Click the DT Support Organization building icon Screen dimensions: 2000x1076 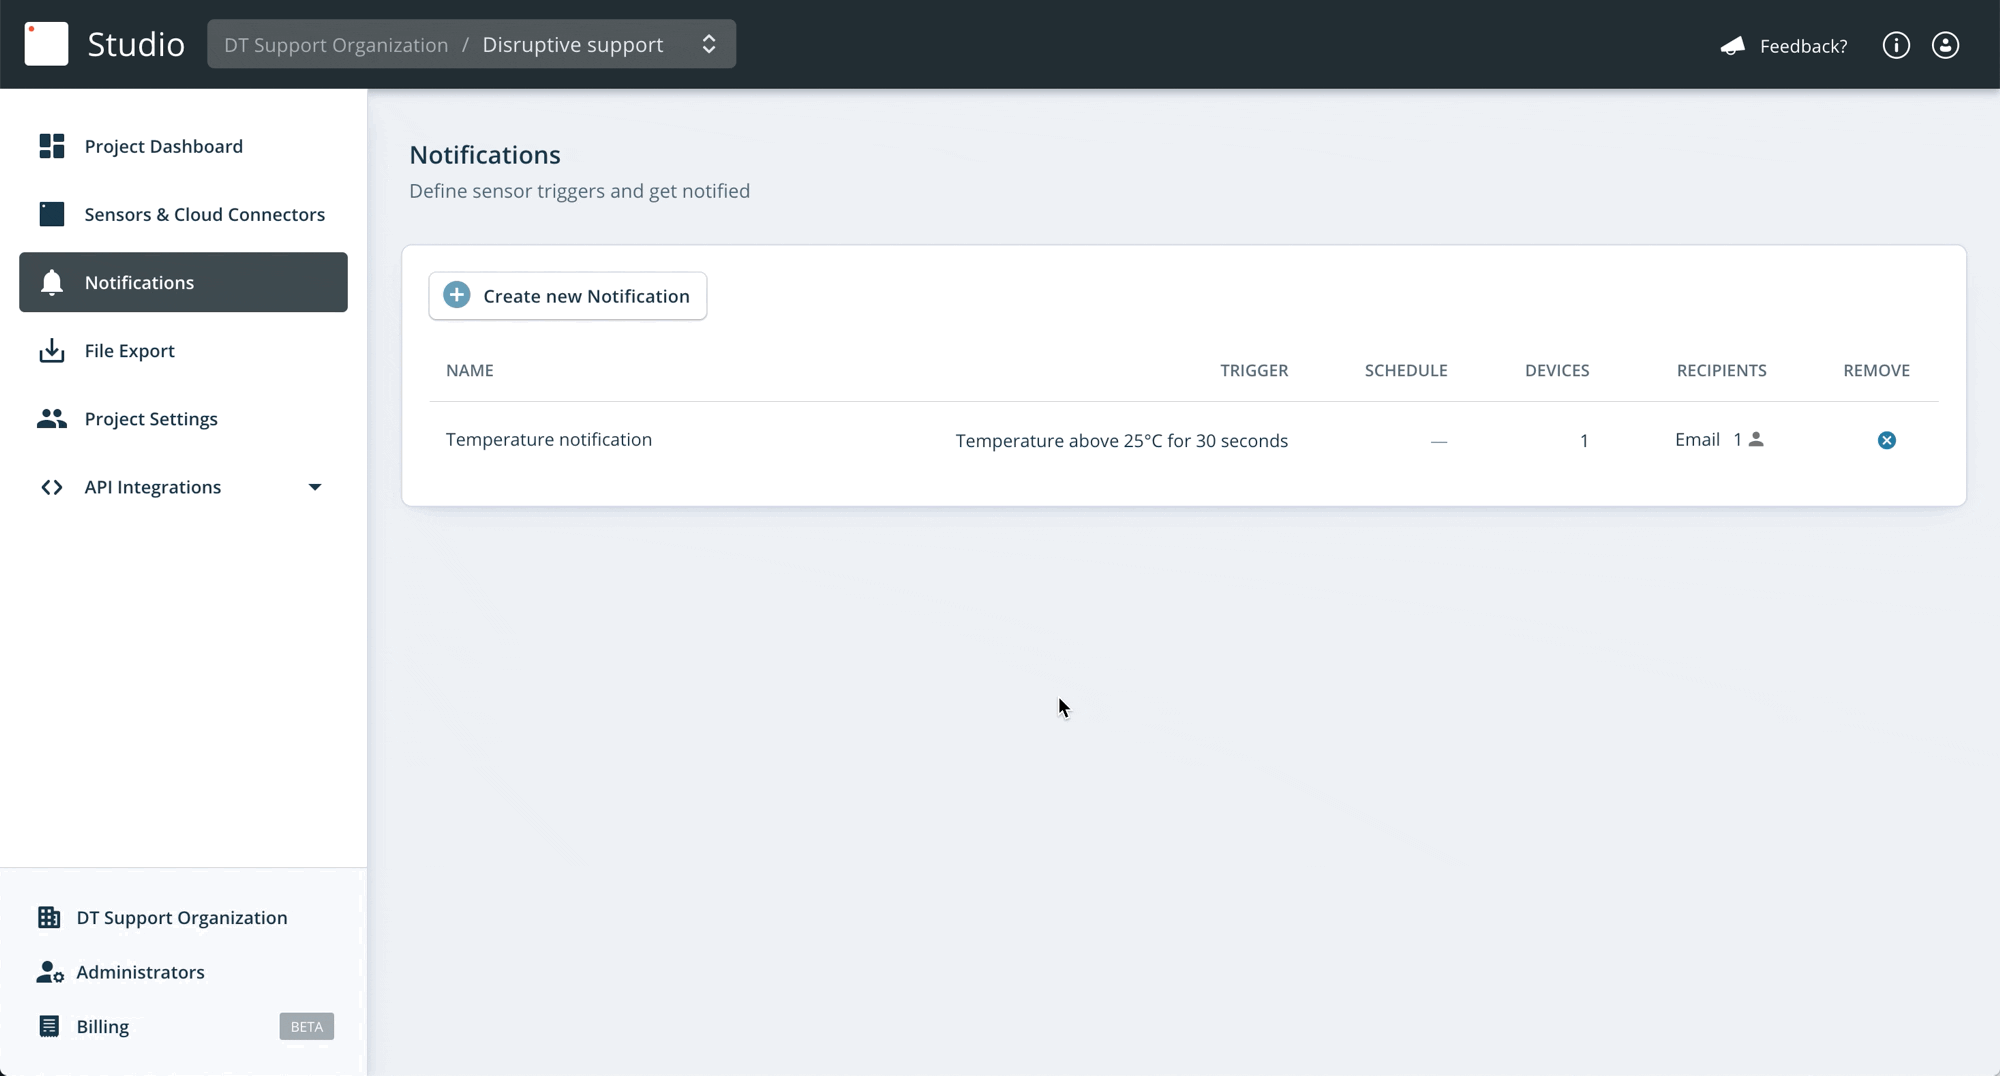pos(49,917)
